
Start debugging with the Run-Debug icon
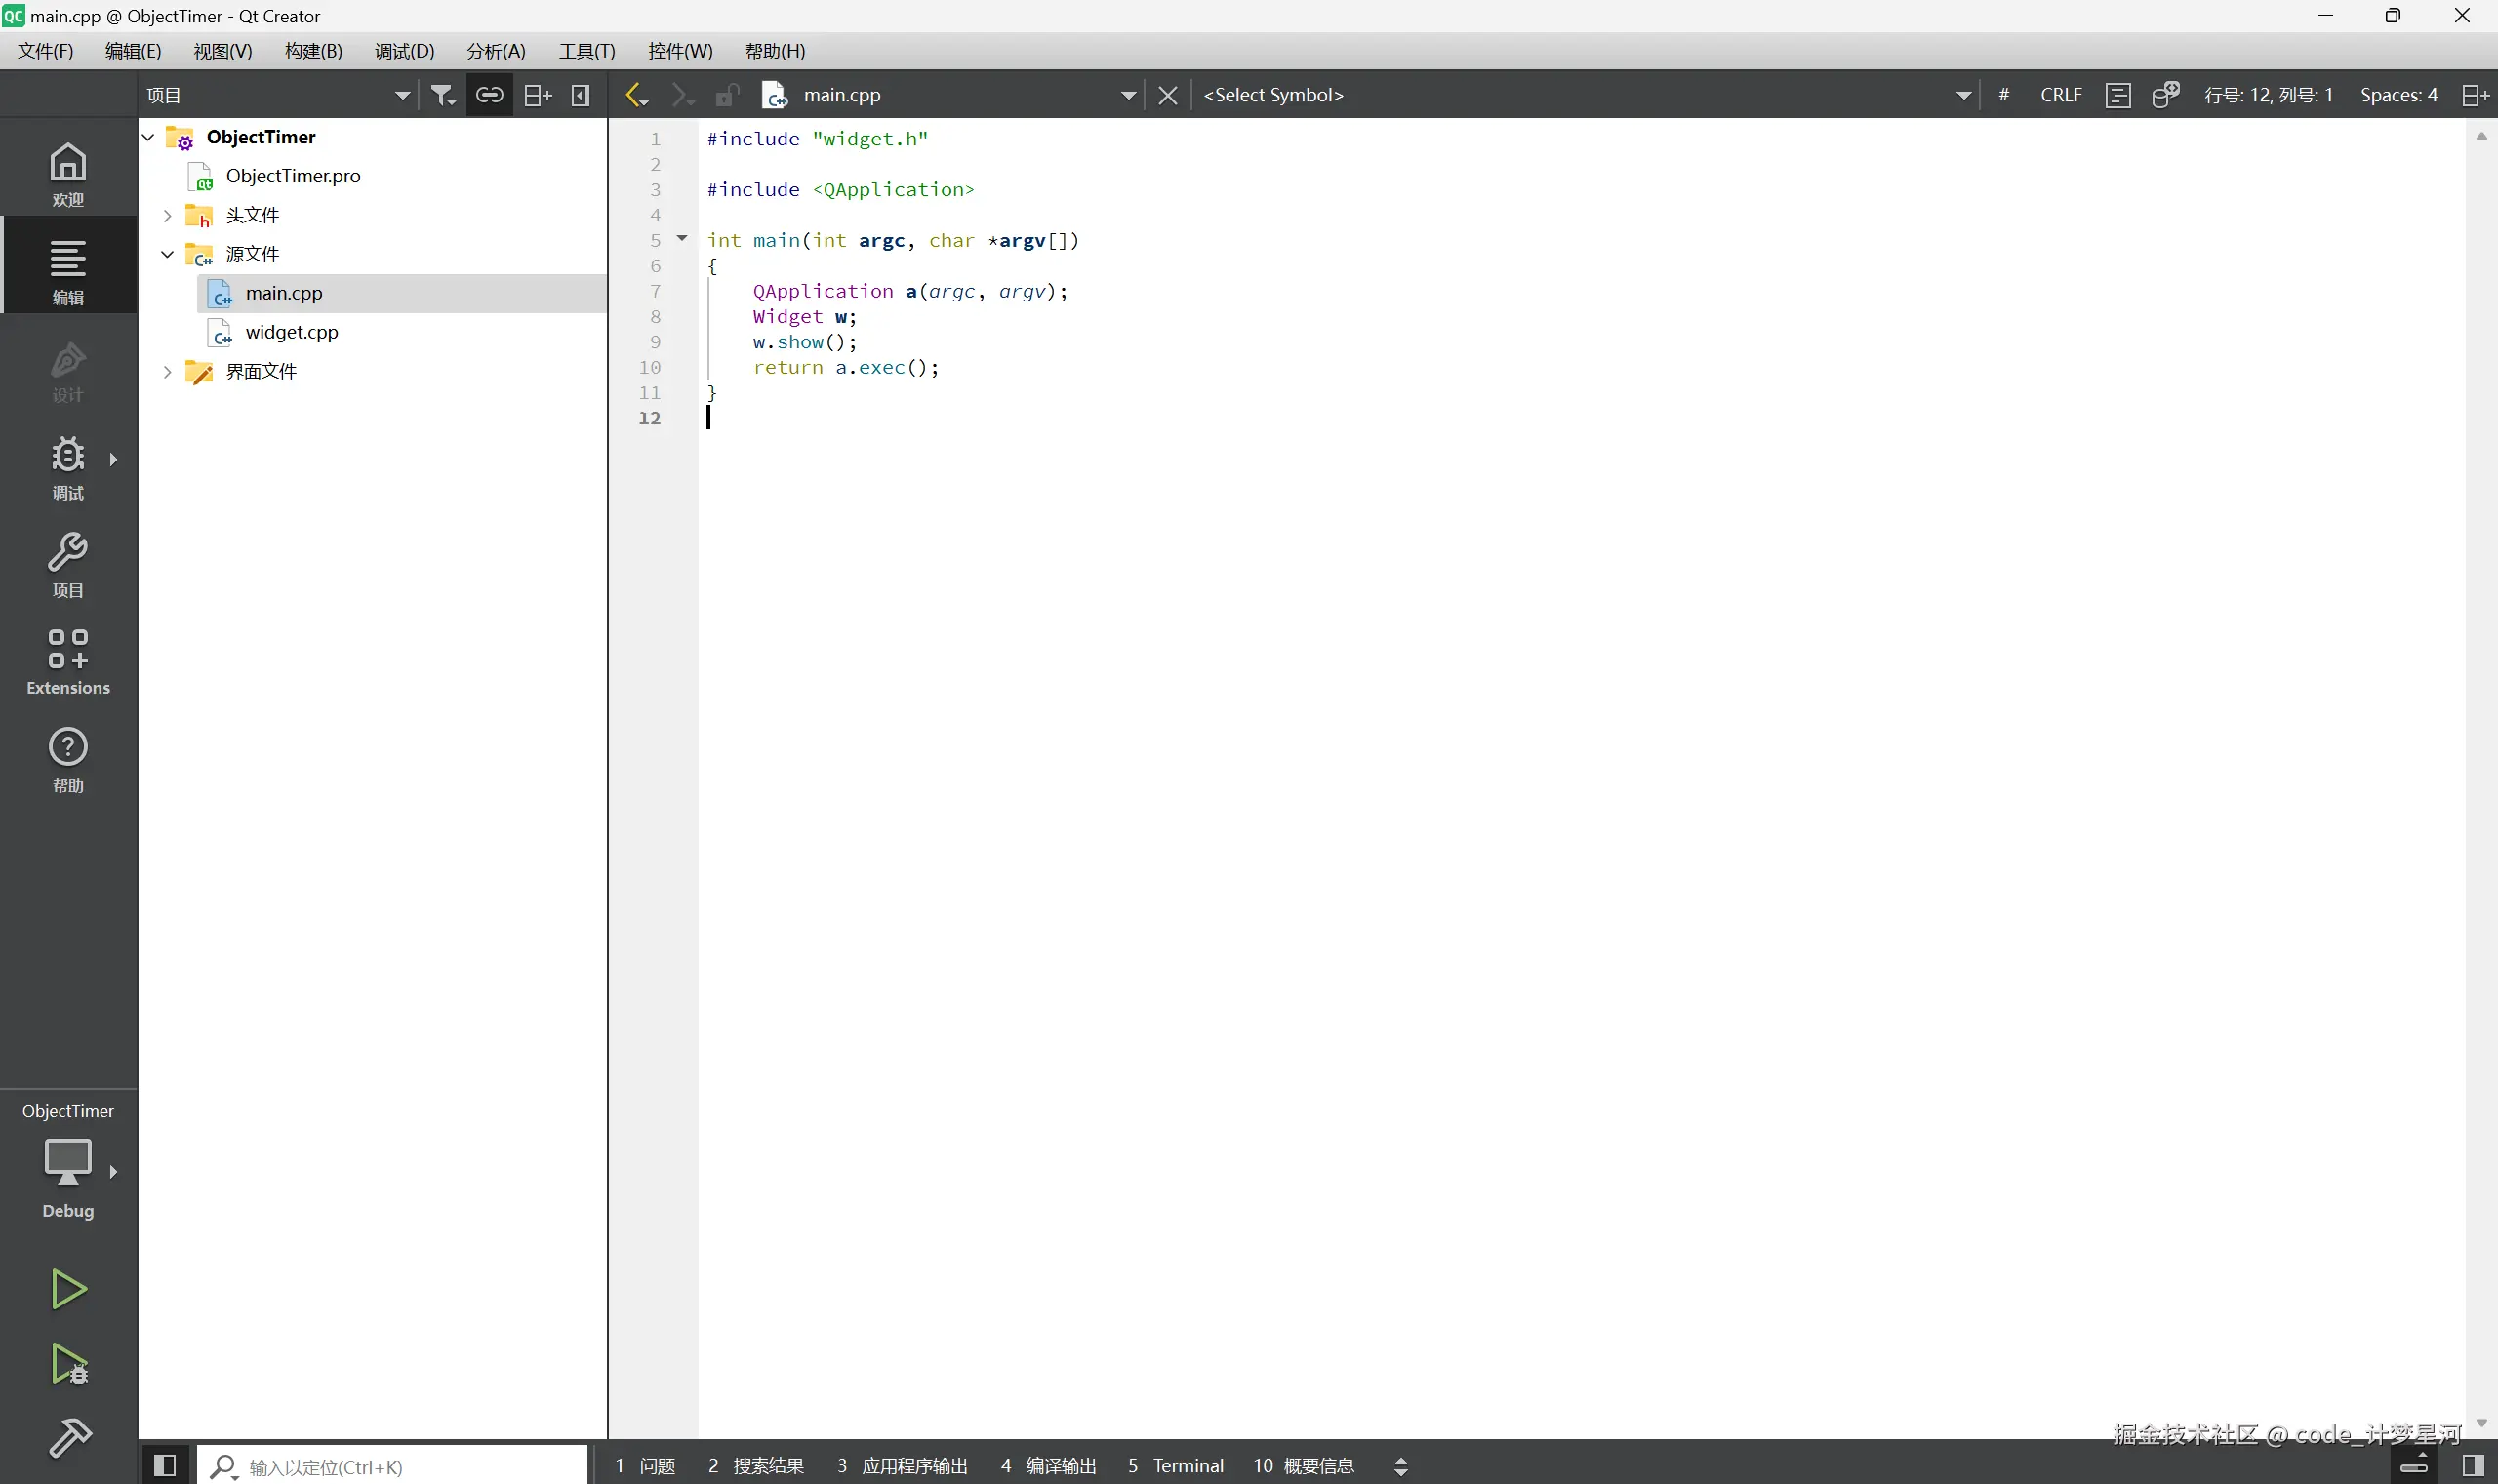tap(68, 1364)
